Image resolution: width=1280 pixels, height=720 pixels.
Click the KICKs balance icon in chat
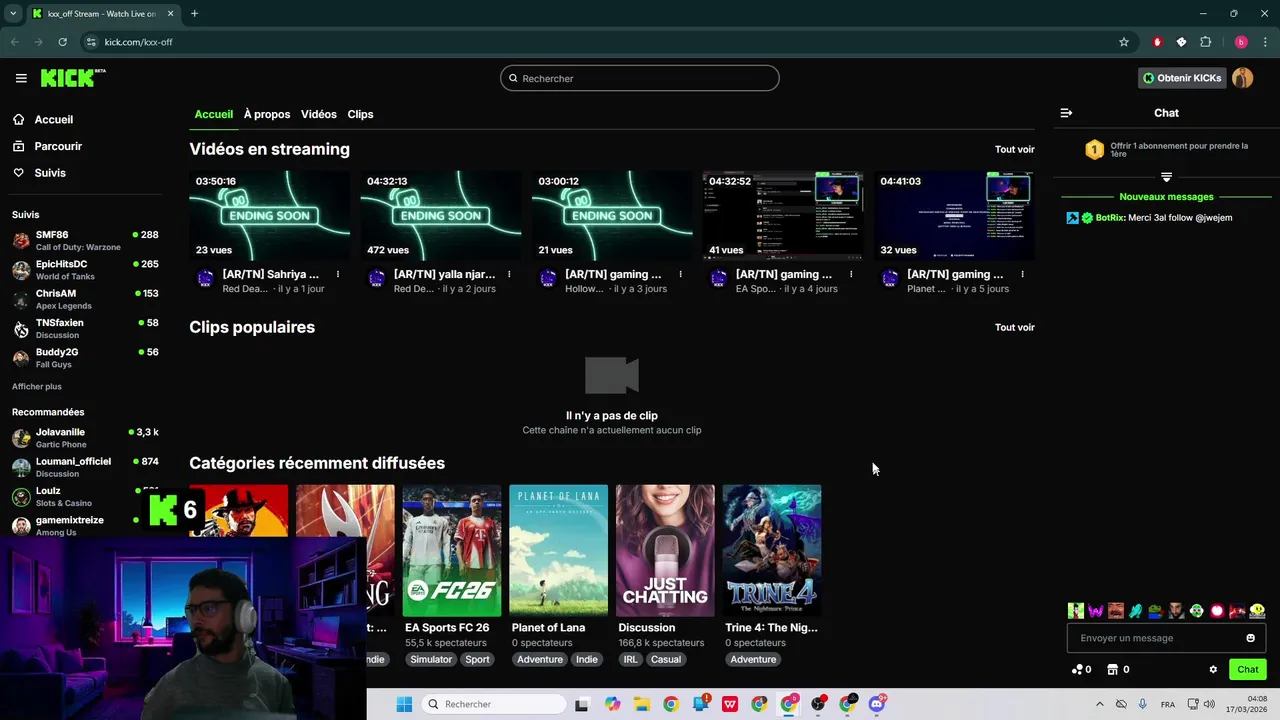1077,669
